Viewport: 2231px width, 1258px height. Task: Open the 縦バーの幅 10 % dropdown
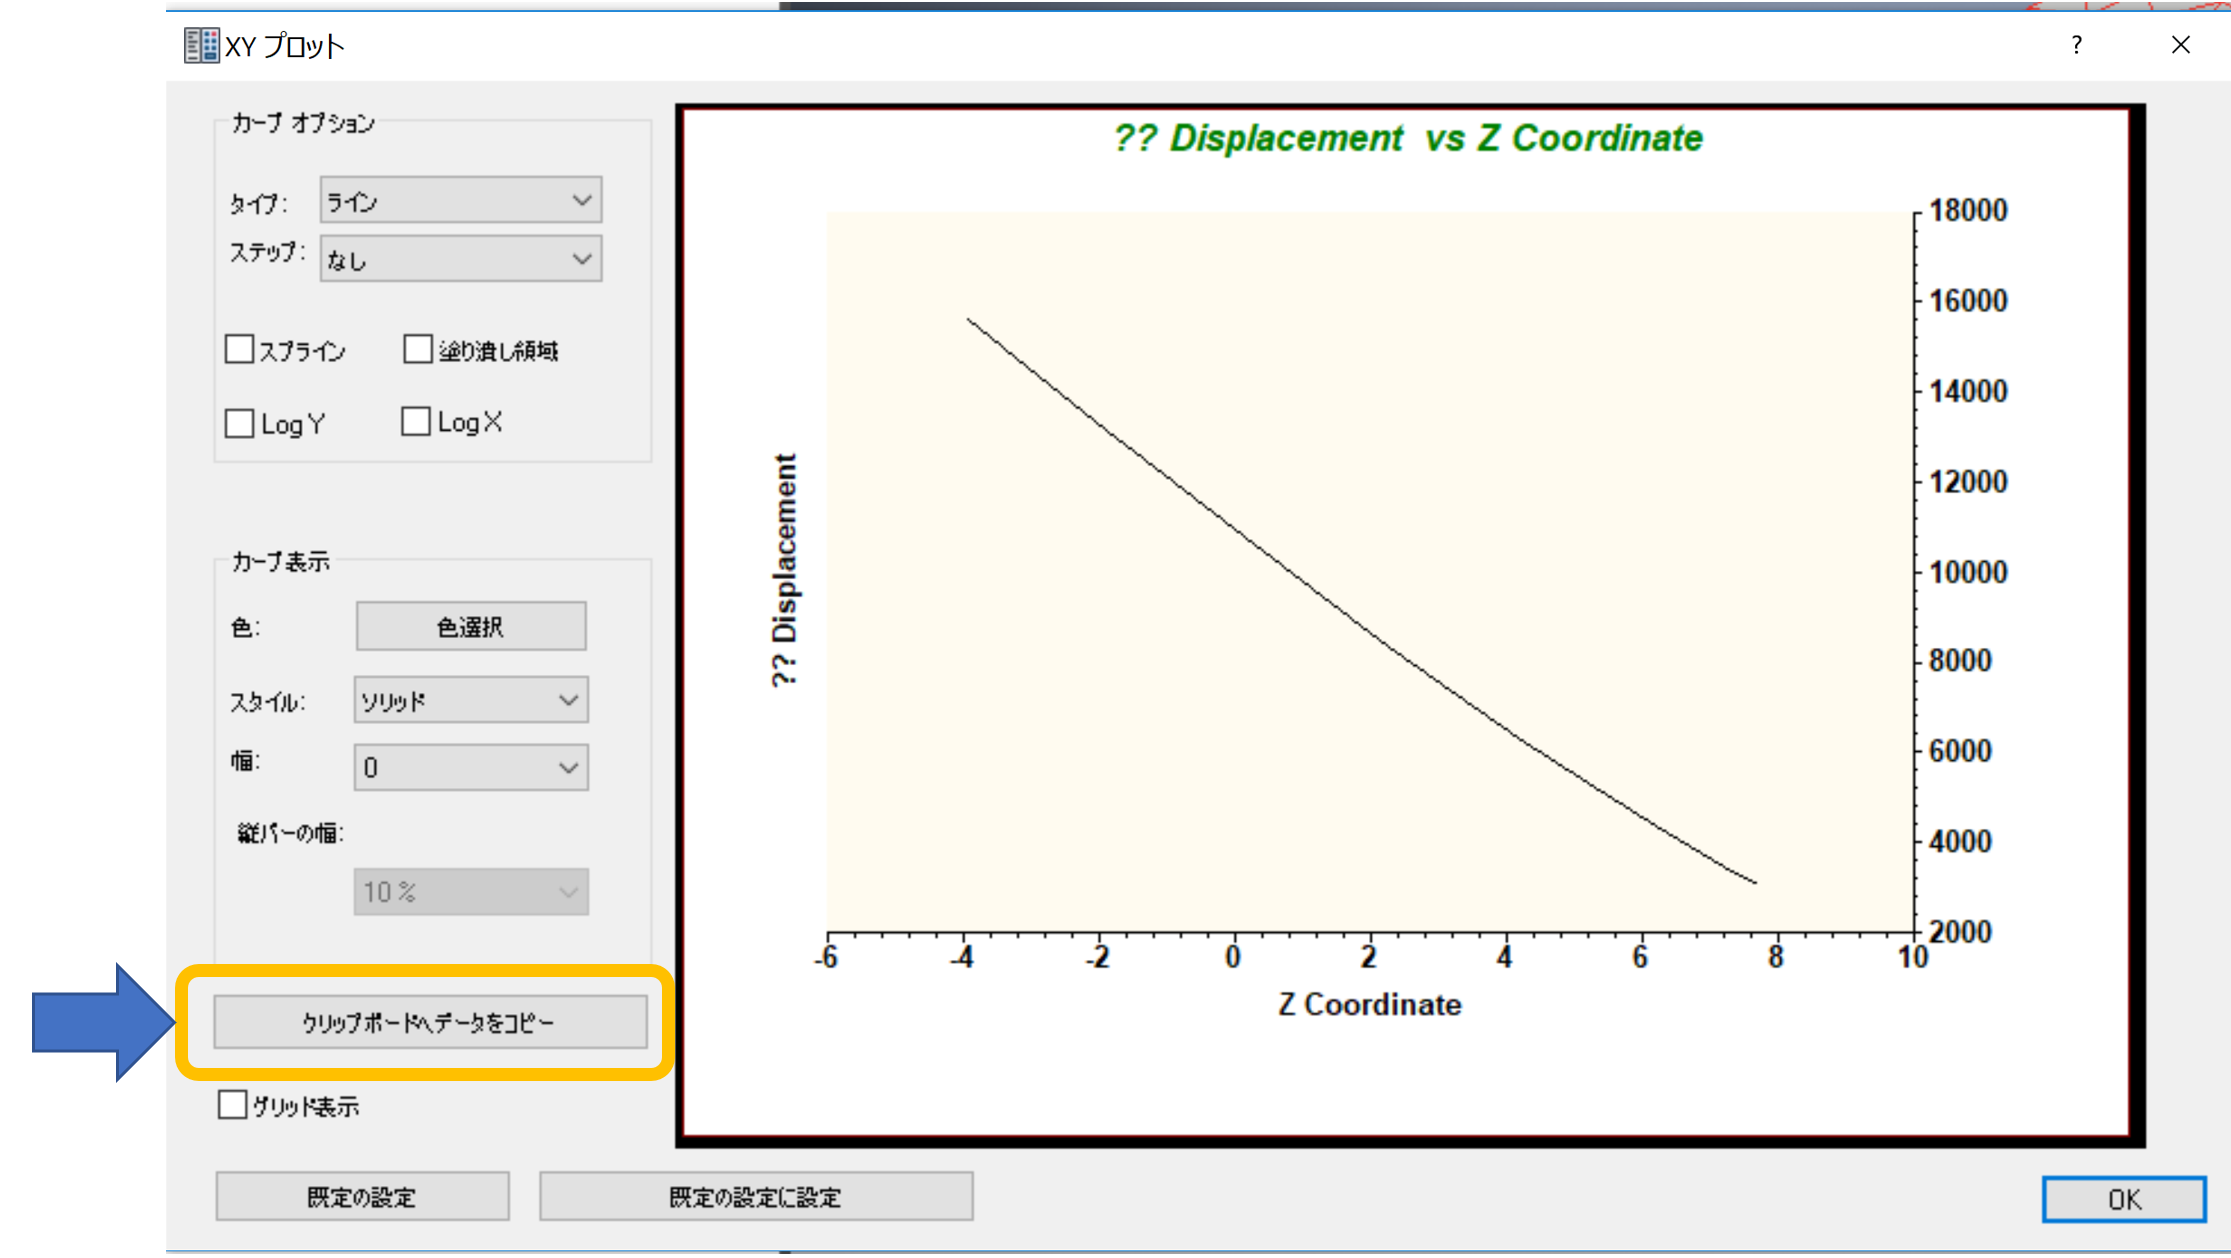pyautogui.click(x=471, y=891)
